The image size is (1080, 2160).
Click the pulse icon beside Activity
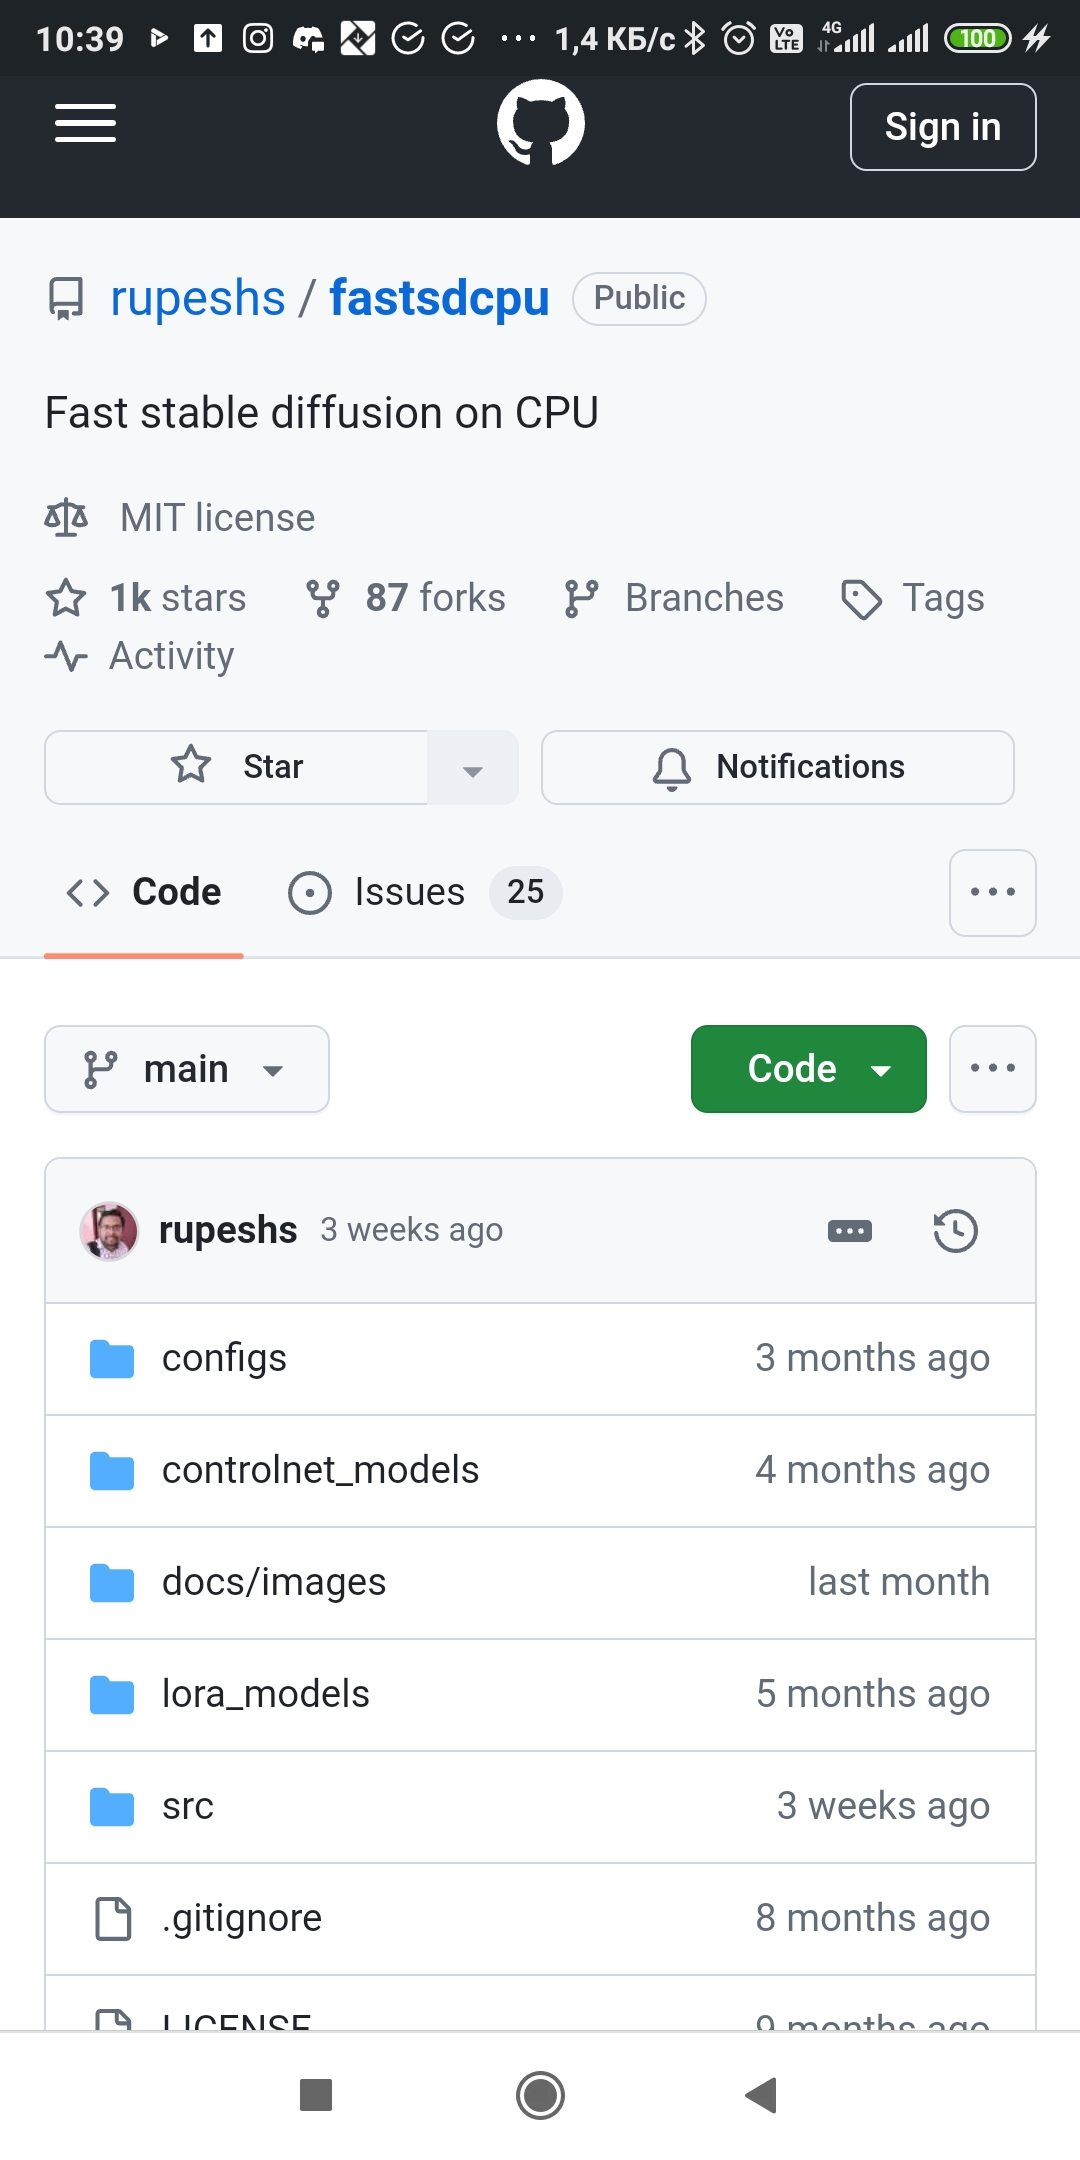(66, 656)
